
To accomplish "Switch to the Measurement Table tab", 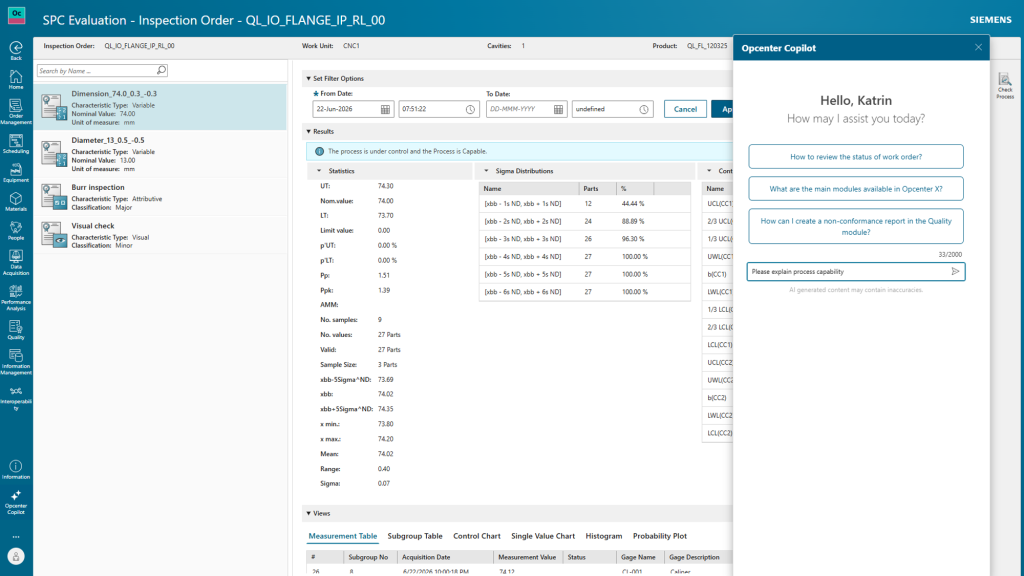I will (x=342, y=536).
